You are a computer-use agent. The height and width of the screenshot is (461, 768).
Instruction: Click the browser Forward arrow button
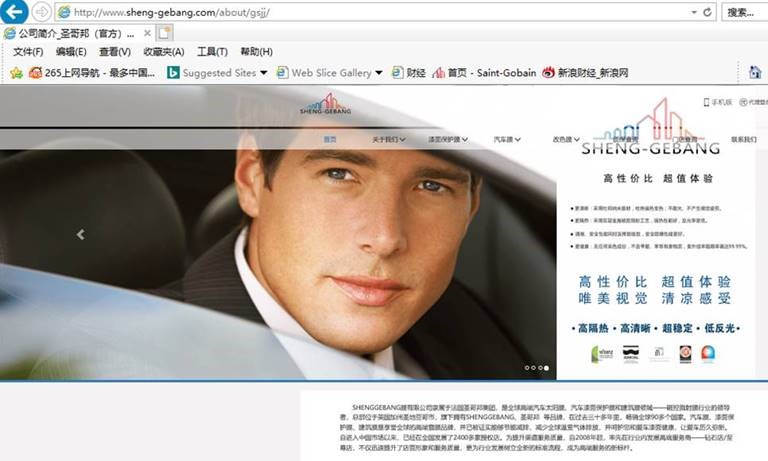(x=42, y=12)
